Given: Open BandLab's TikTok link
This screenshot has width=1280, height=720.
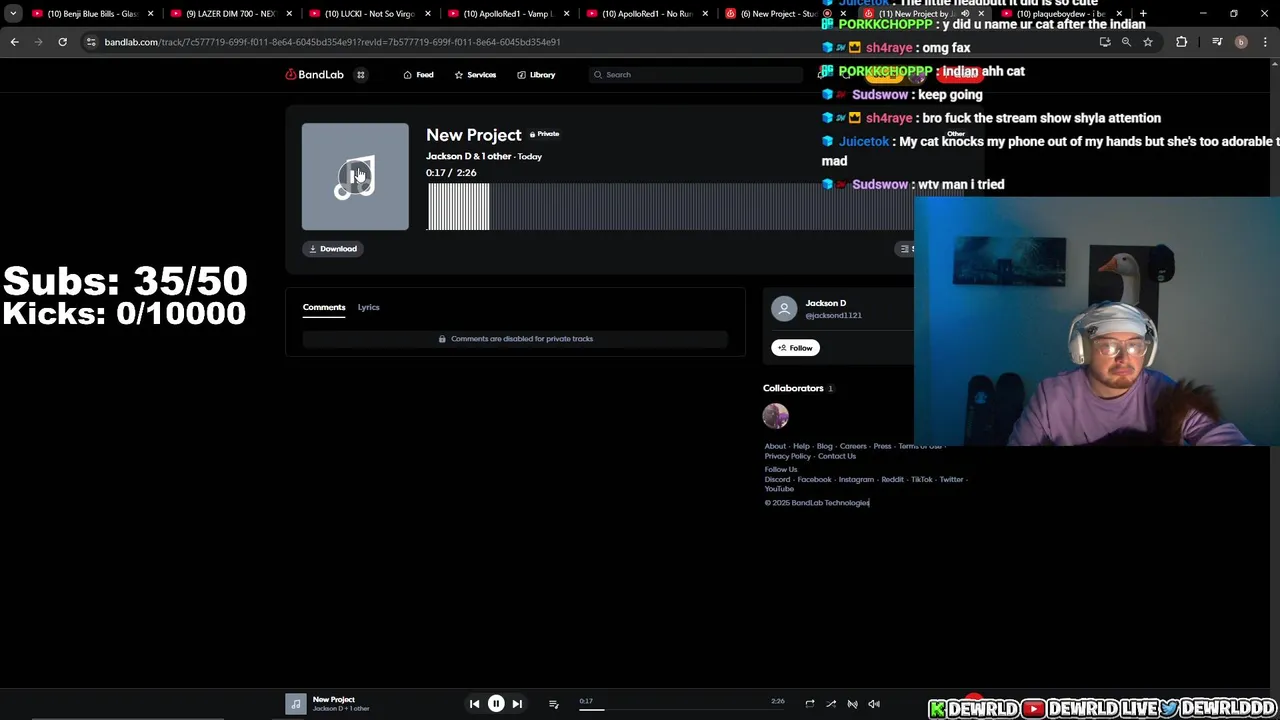Looking at the screenshot, I should point(921,479).
